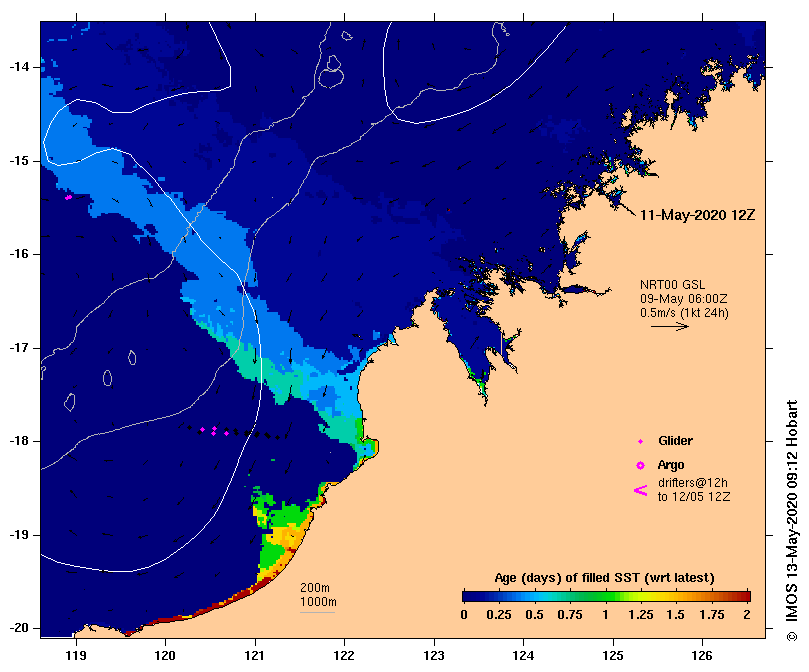The width and height of the screenshot is (809, 672).
Task: Click the longitude label 125
Action: pos(613,655)
